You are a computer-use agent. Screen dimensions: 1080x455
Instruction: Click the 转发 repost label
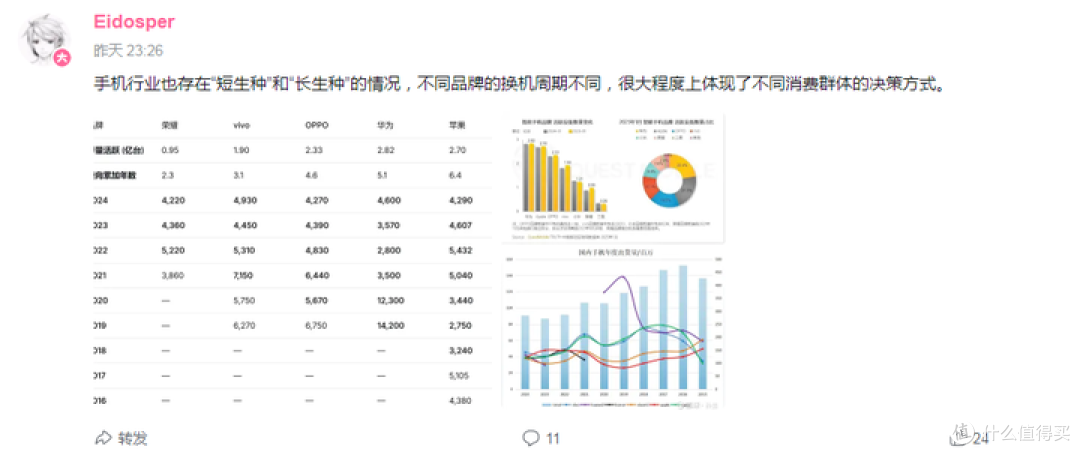pos(132,438)
